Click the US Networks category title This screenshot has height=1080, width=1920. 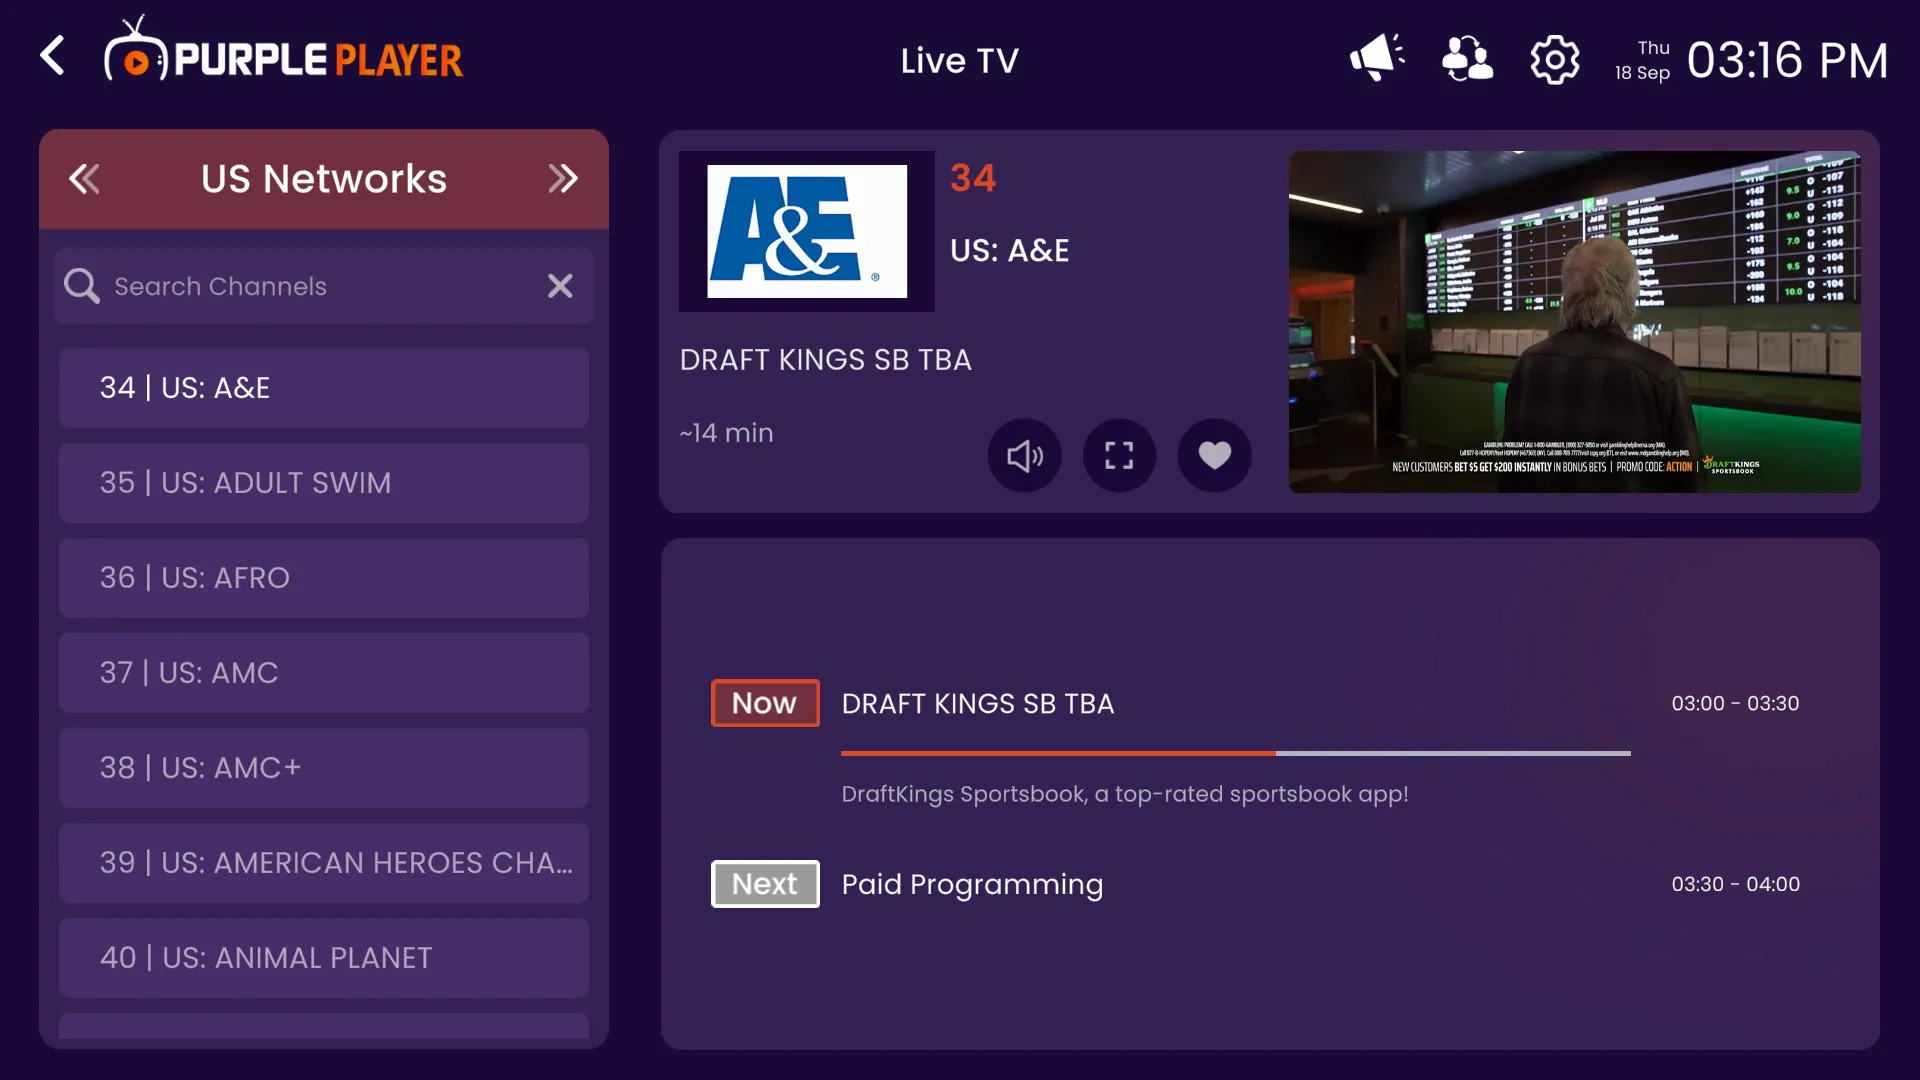coord(324,179)
